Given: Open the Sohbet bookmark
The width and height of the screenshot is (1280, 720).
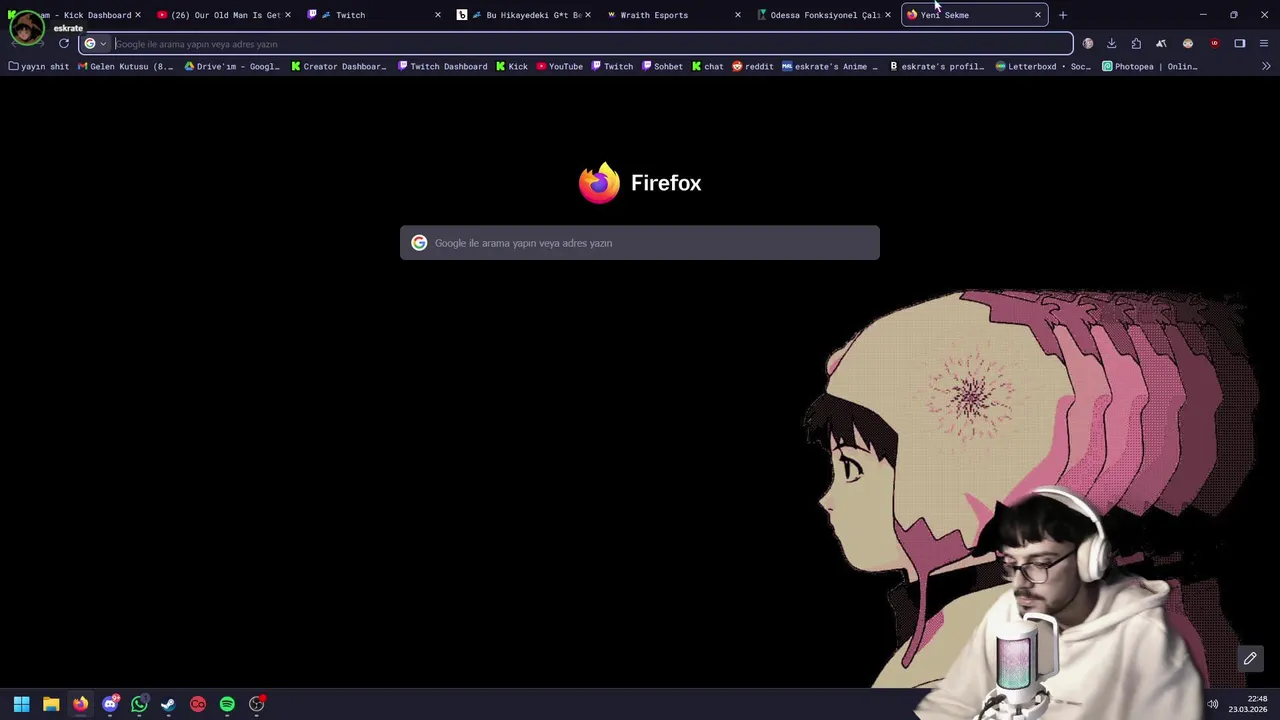Looking at the screenshot, I should 662,66.
